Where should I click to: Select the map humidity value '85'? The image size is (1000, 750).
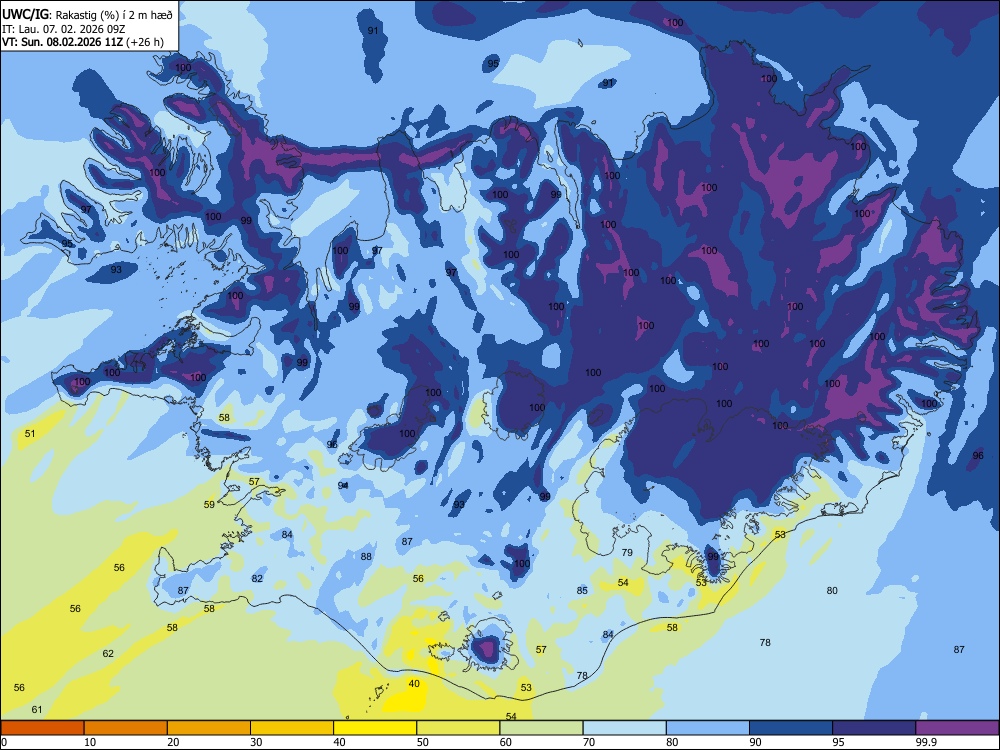(x=582, y=591)
